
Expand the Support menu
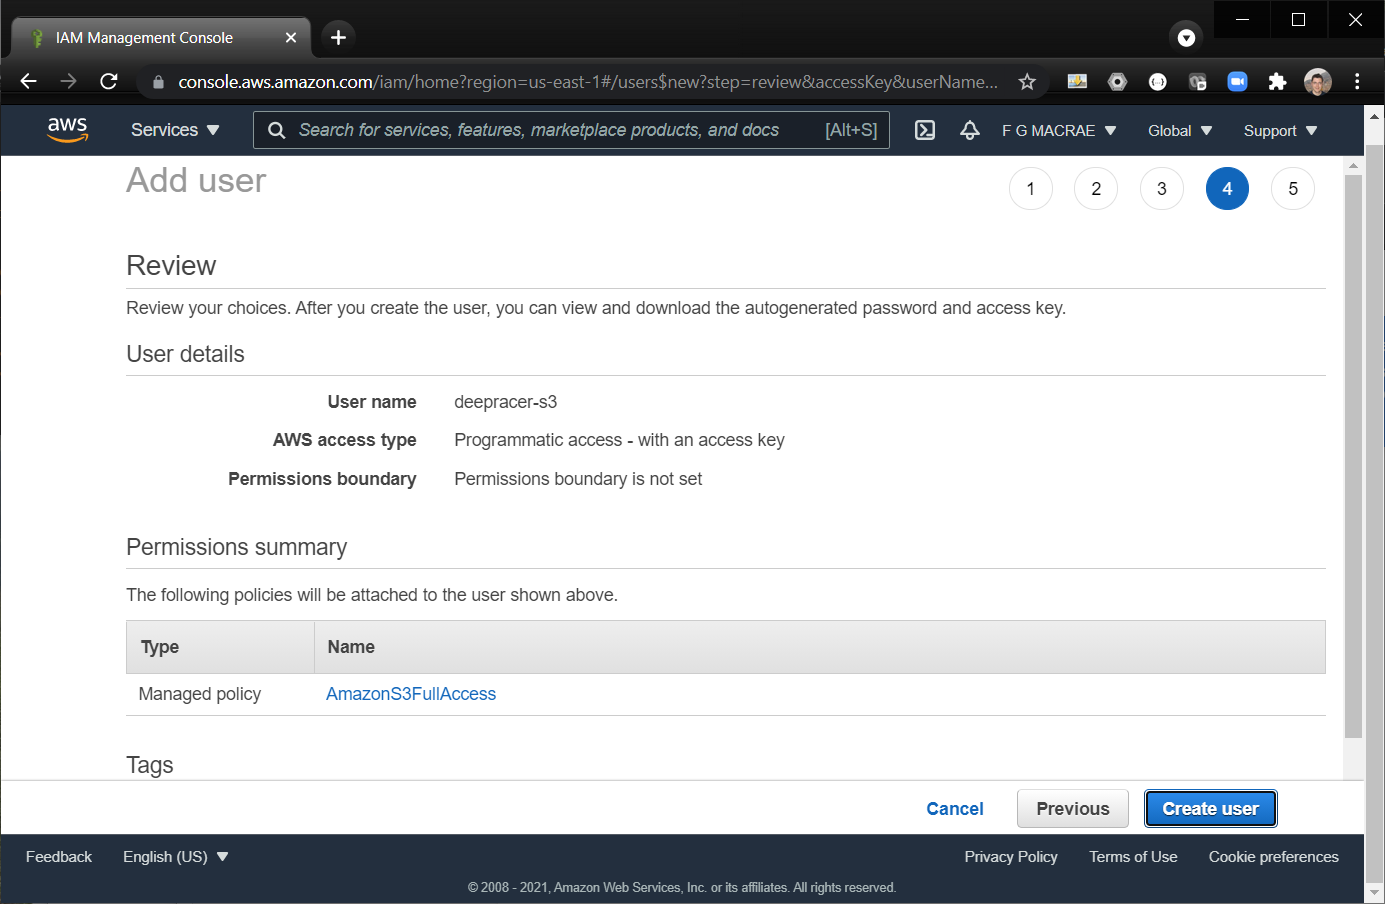pos(1280,130)
